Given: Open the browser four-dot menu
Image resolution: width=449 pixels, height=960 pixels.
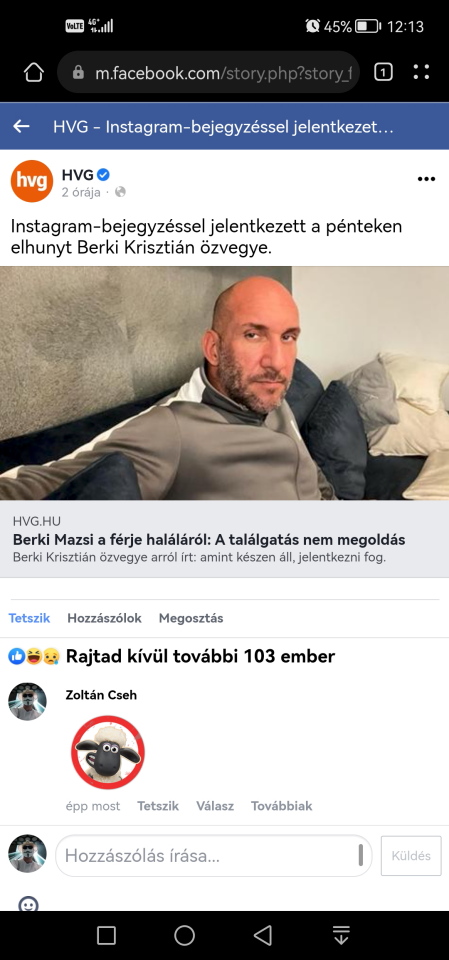Looking at the screenshot, I should [x=421, y=73].
